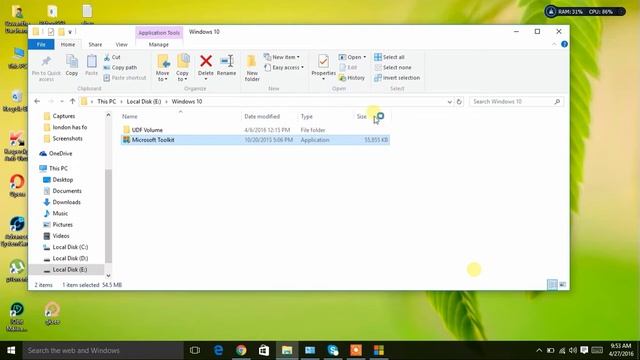This screenshot has height=360, width=640.
Task: Open Microsoft Edge on taskbar
Action: coord(218,350)
